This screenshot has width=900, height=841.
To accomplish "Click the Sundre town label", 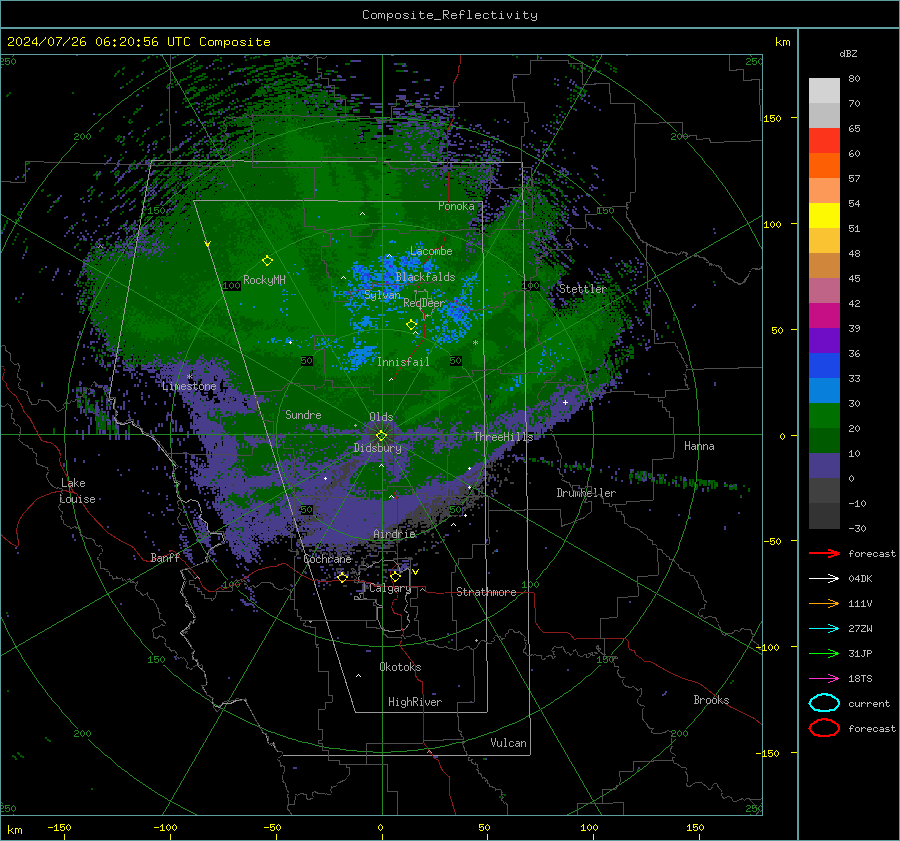I will pos(303,415).
